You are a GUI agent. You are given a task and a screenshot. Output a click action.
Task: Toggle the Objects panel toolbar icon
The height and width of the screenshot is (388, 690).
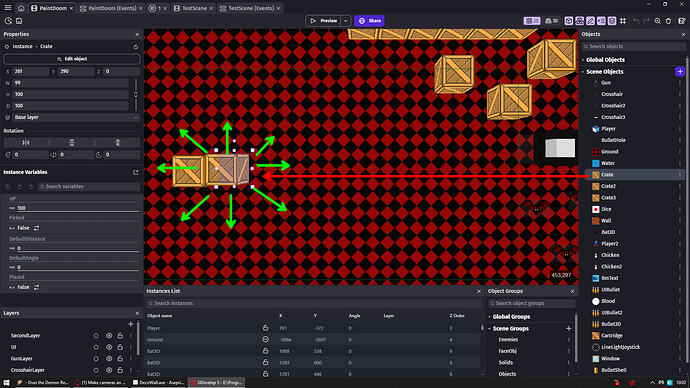click(569, 21)
